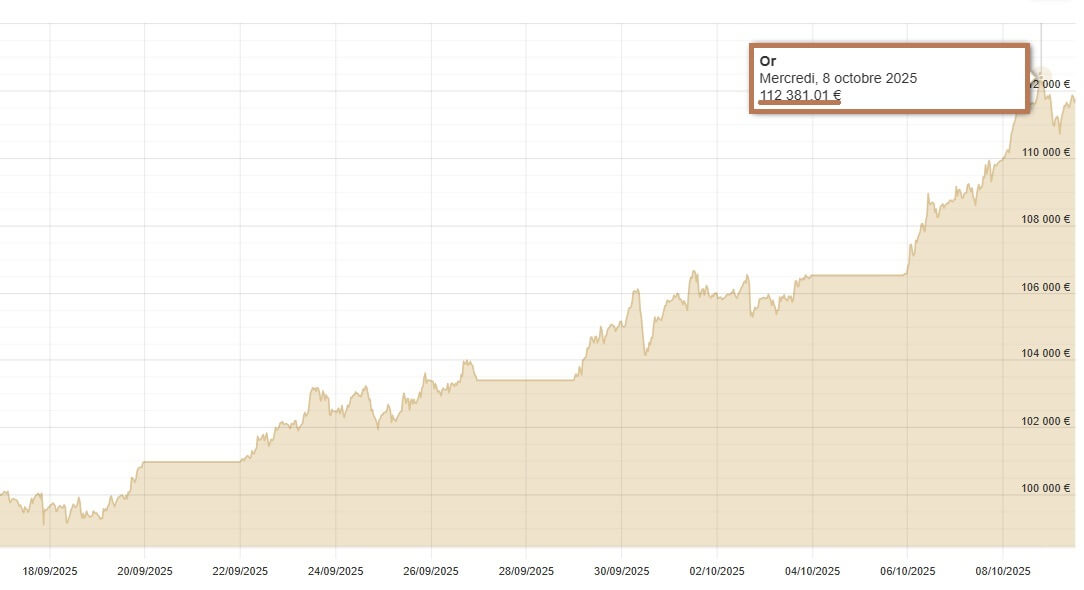The height and width of the screenshot is (590, 1084).
Task: Select the 110 000 € axis value
Action: point(1046,152)
